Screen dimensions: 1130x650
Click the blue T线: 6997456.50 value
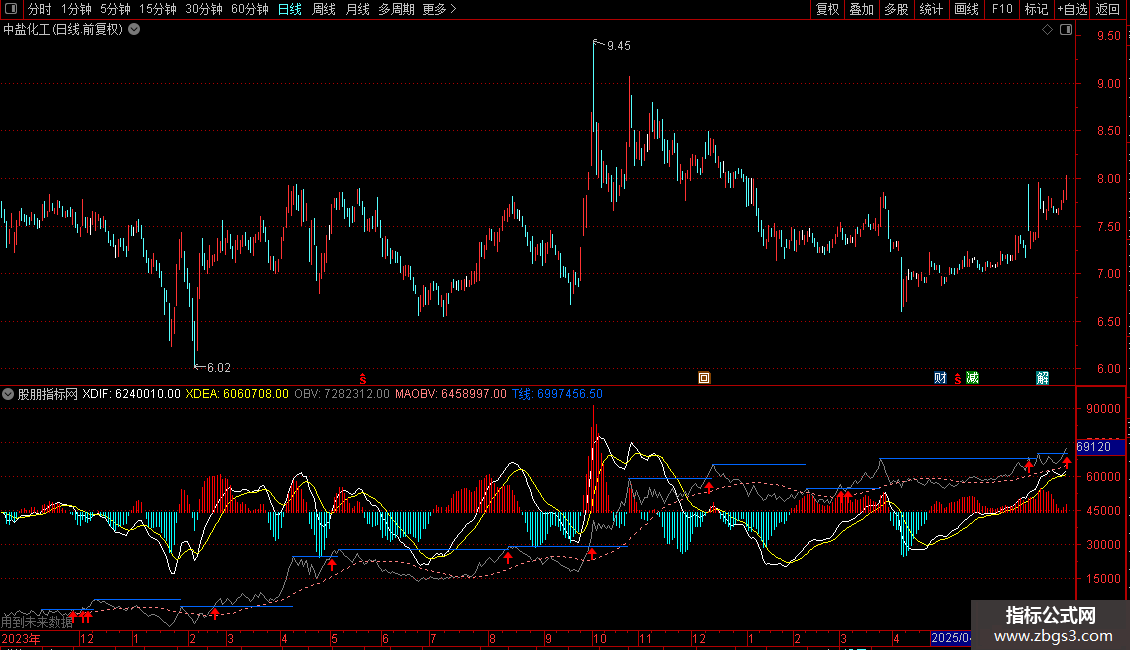tap(557, 394)
